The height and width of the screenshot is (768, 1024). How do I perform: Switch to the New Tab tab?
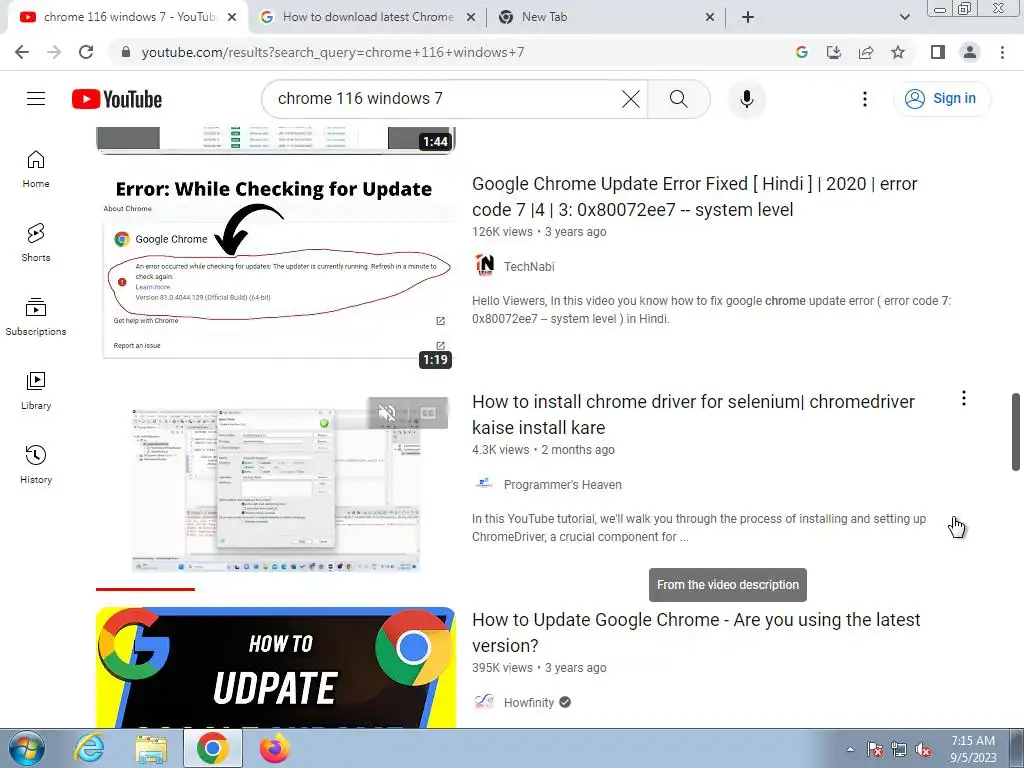pyautogui.click(x=607, y=17)
